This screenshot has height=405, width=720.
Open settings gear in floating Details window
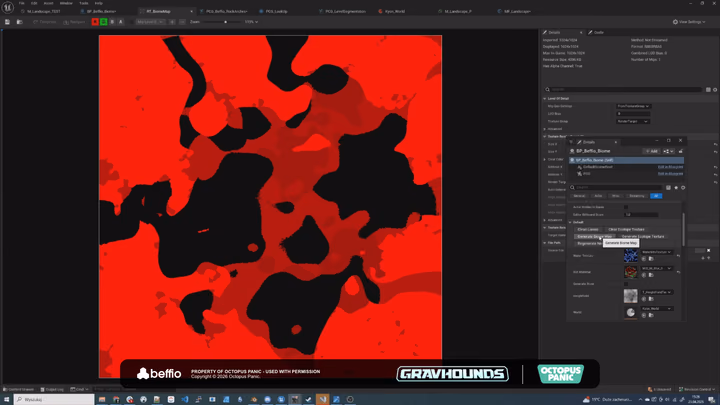click(x=683, y=187)
